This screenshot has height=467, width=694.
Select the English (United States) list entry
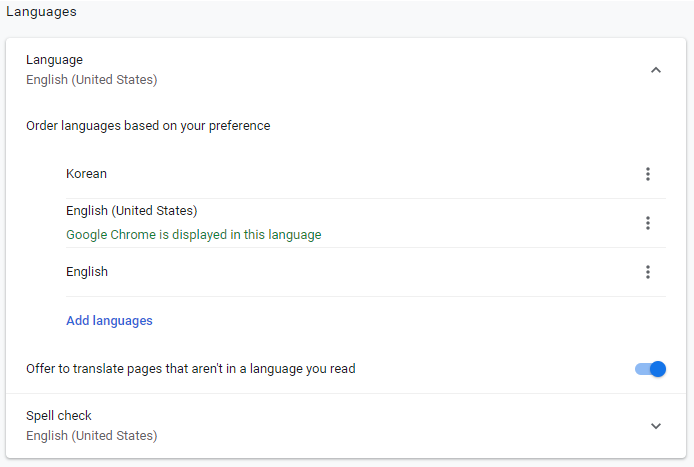click(131, 211)
